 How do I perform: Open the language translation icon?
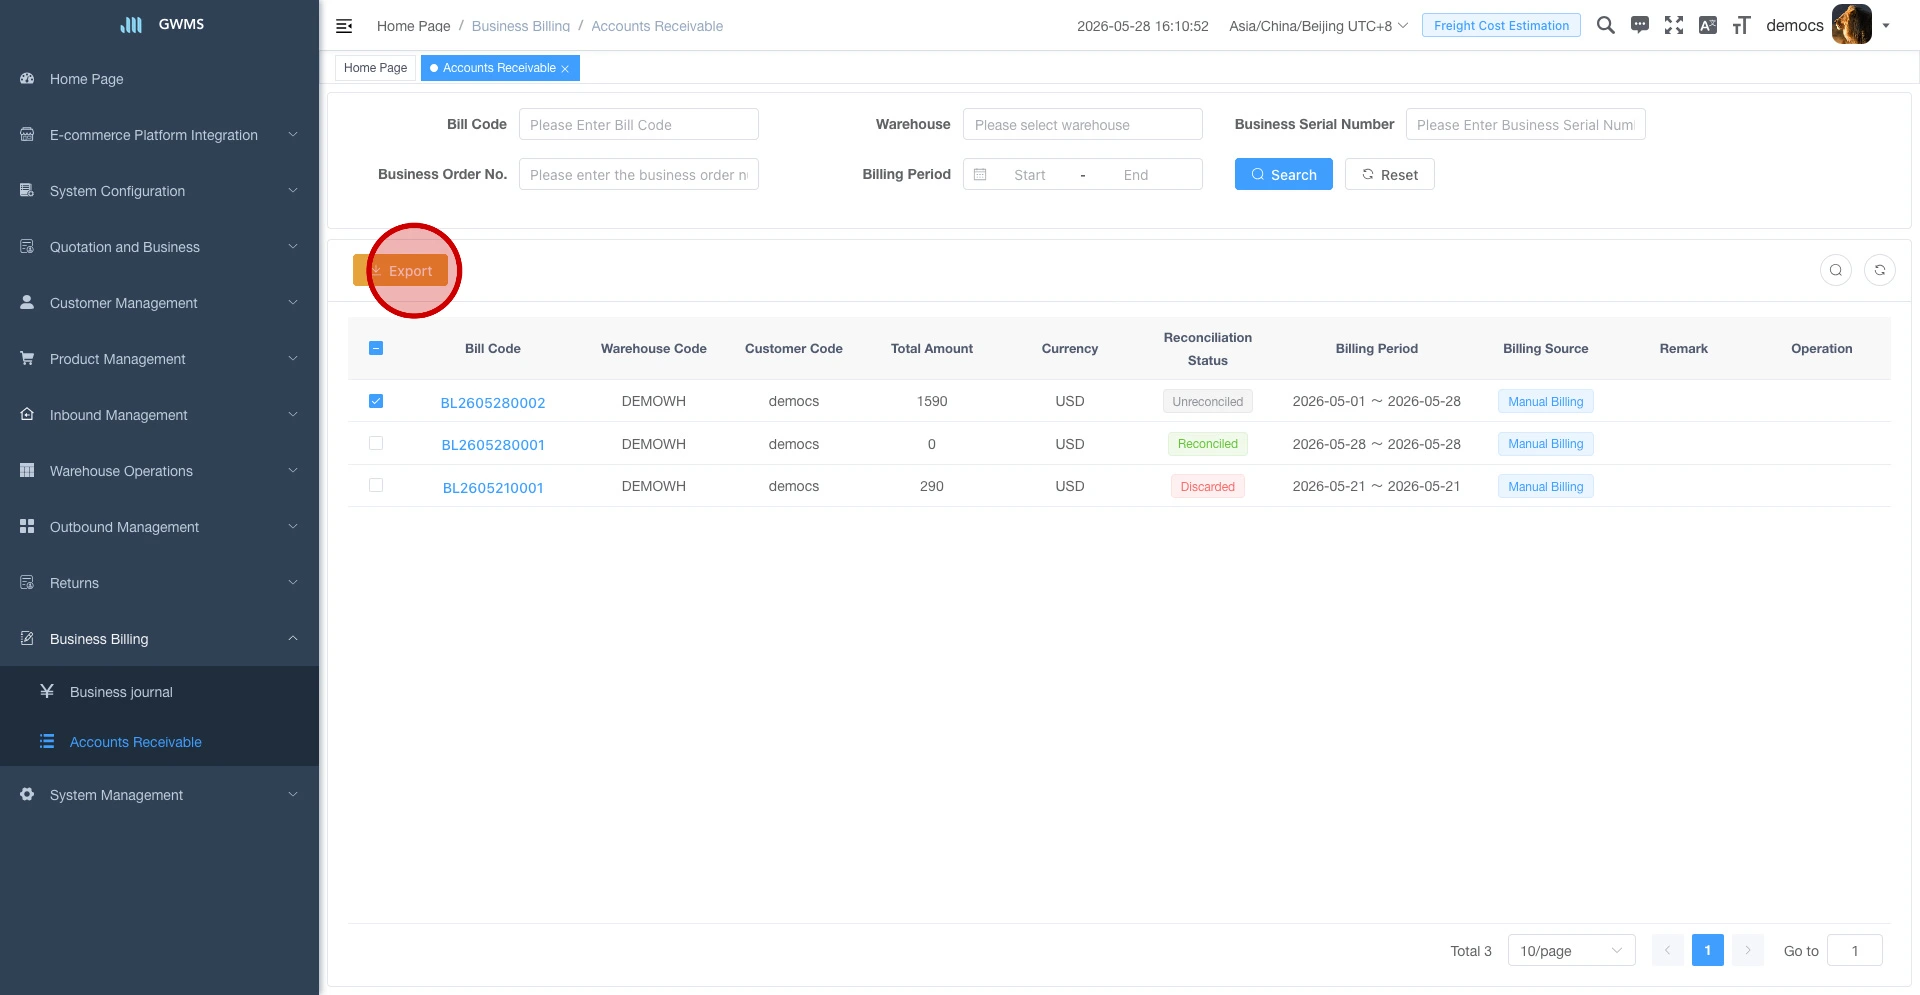tap(1708, 25)
